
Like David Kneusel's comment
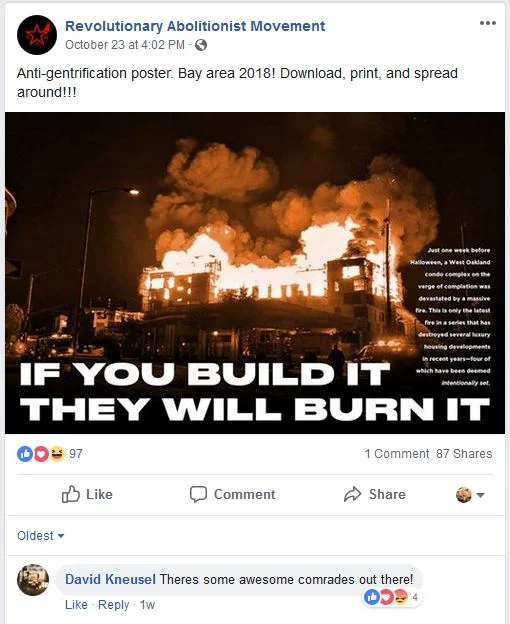click(x=76, y=604)
